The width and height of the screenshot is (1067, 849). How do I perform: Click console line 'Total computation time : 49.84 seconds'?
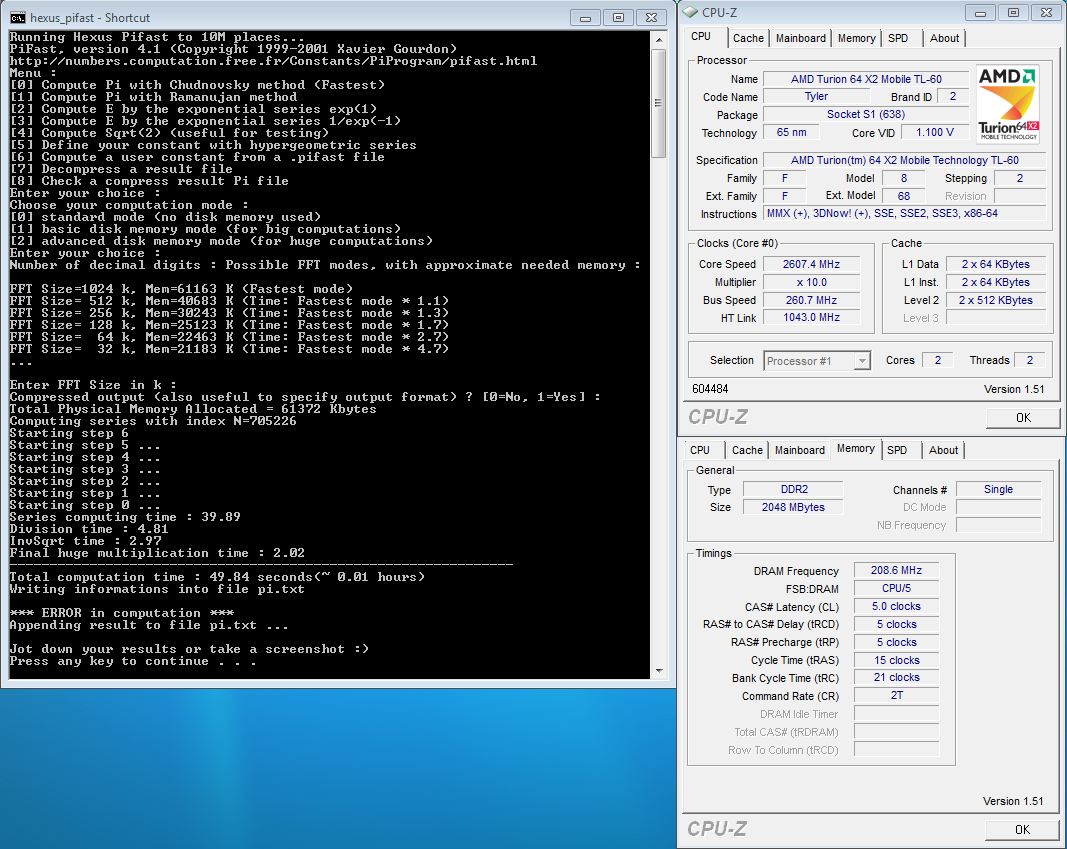(x=218, y=577)
